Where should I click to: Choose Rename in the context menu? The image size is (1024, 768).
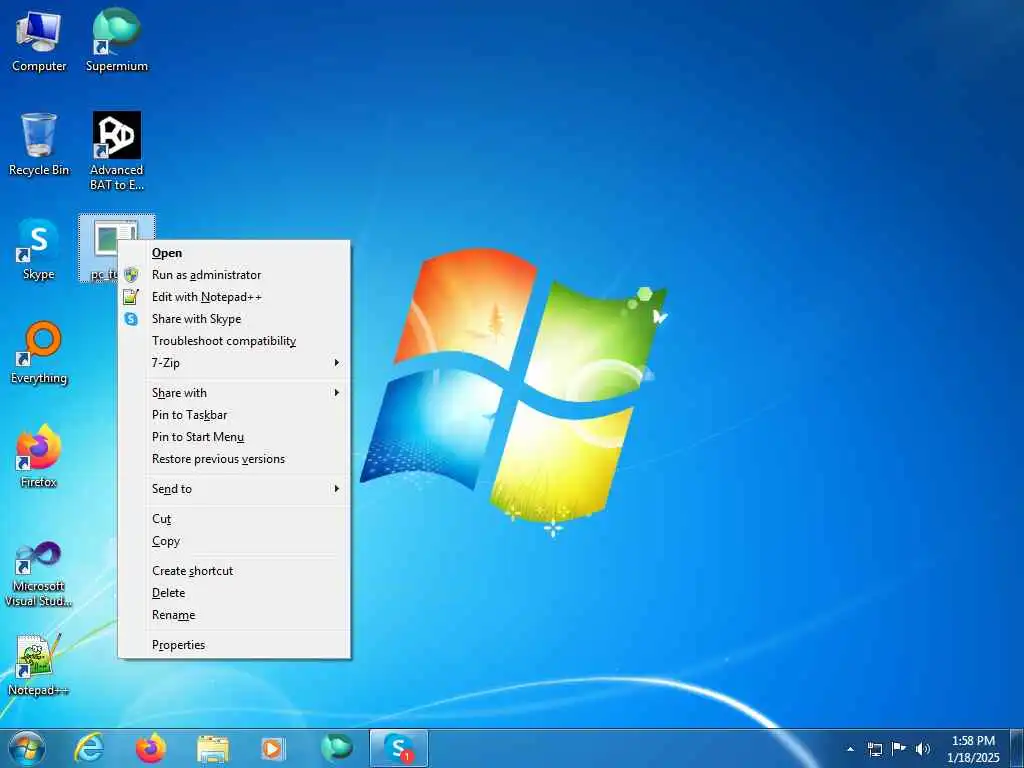[x=234, y=615]
